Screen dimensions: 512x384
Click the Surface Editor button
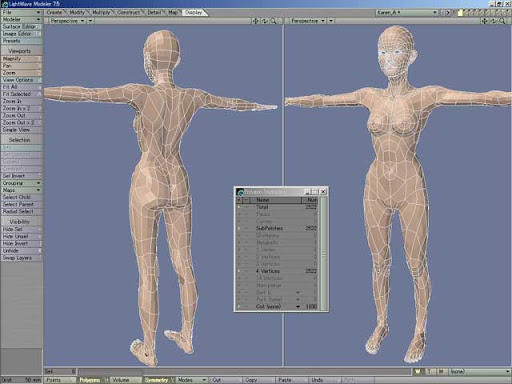pos(21,27)
